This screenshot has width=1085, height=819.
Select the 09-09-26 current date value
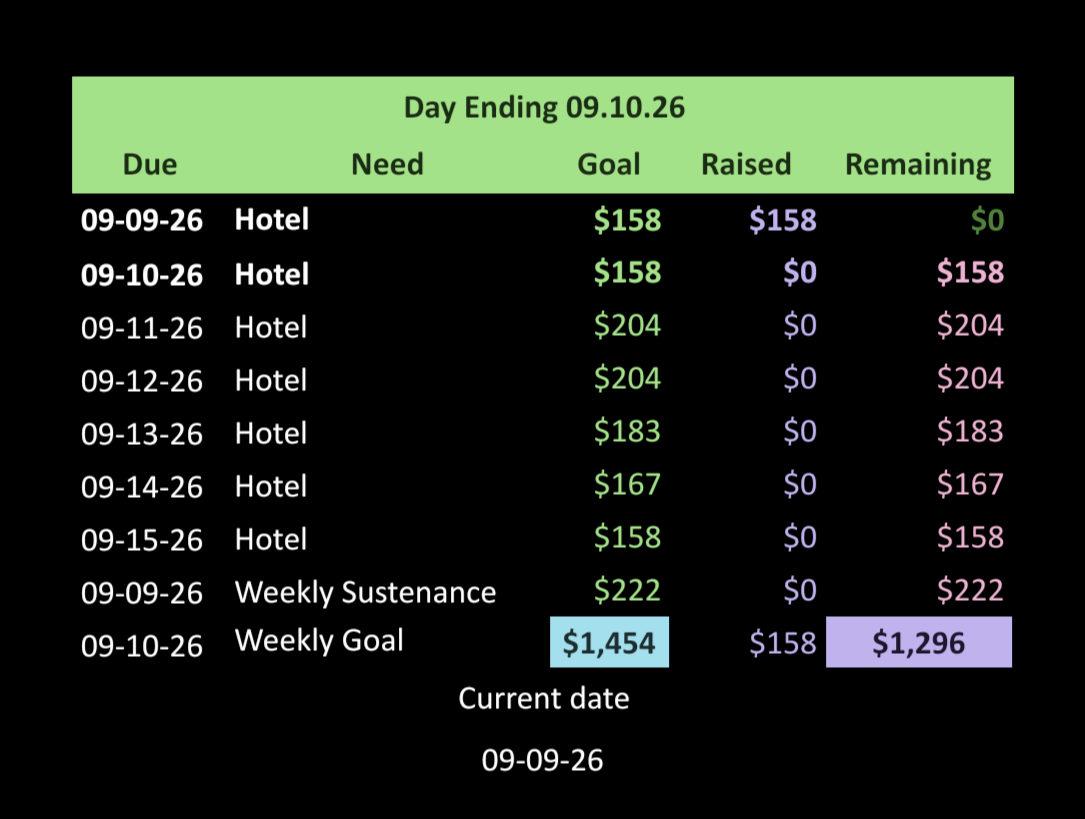[x=542, y=760]
